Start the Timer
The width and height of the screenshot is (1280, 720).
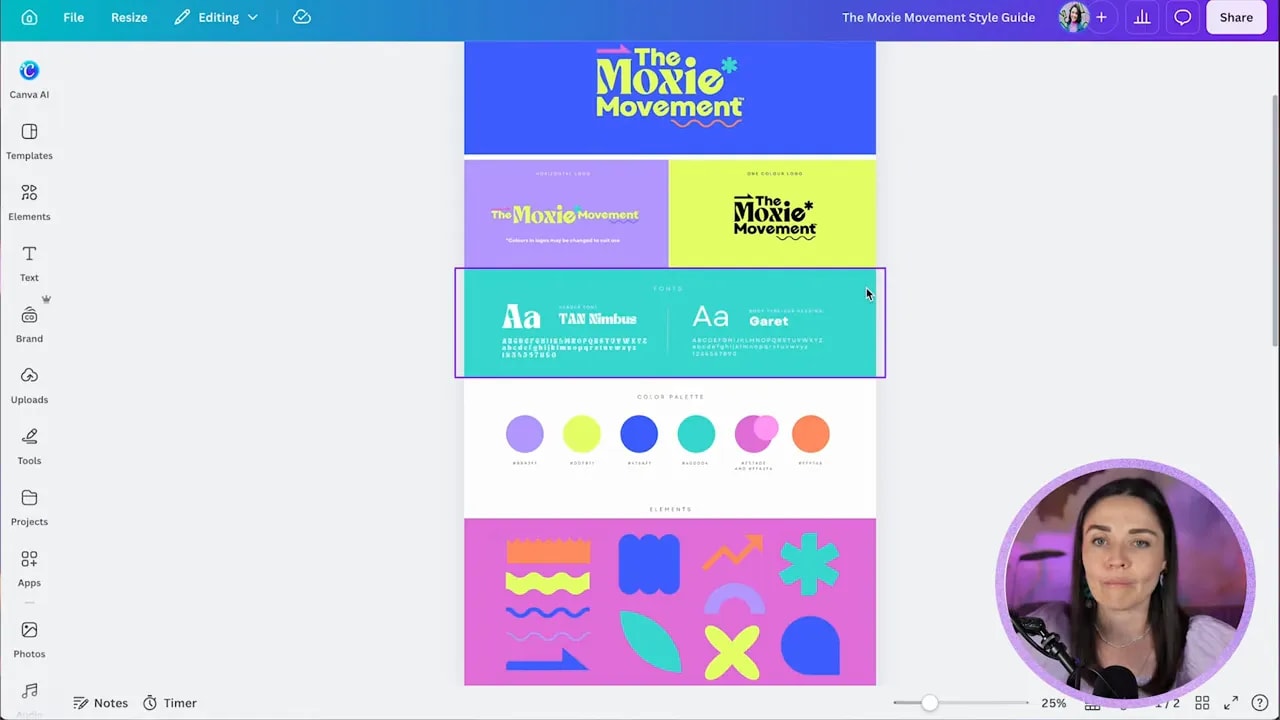coord(169,703)
